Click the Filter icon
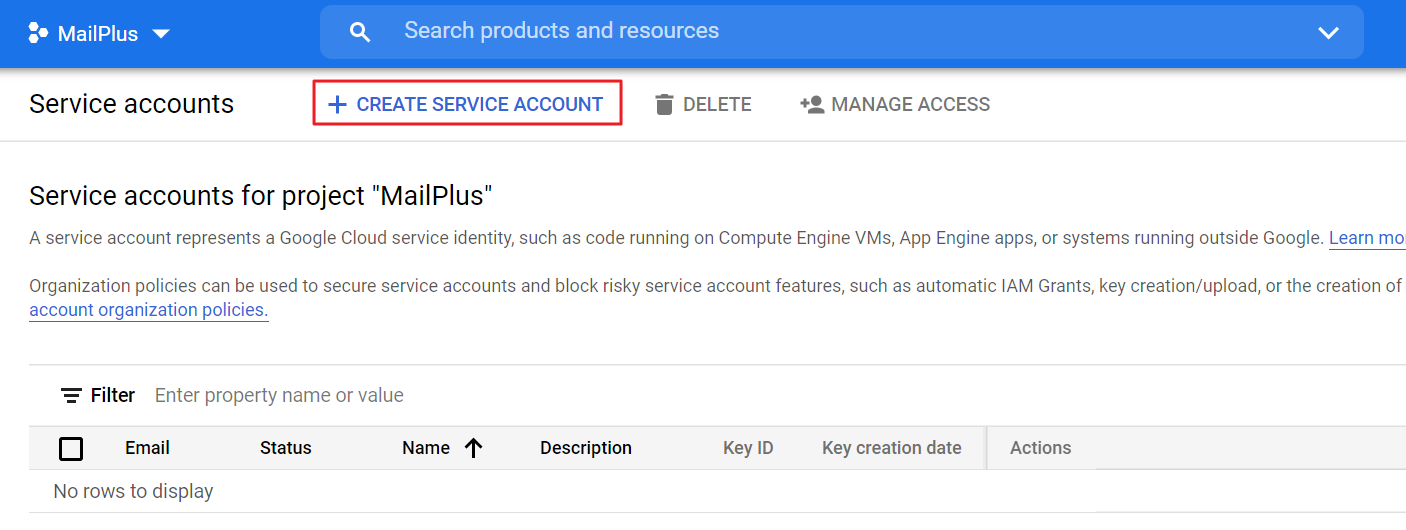The image size is (1406, 530). [x=71, y=395]
